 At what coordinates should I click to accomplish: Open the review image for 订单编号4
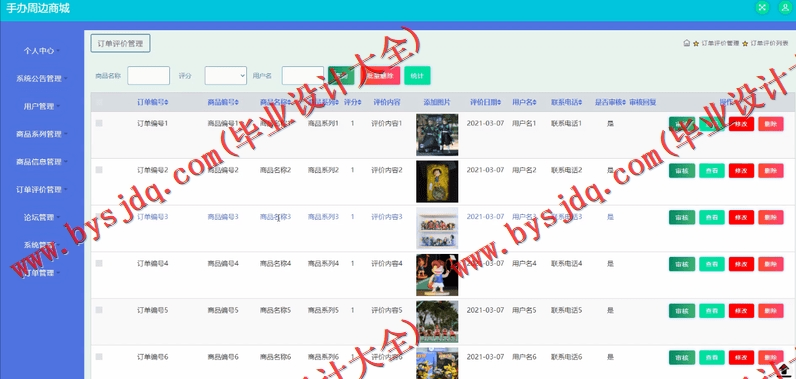point(437,275)
